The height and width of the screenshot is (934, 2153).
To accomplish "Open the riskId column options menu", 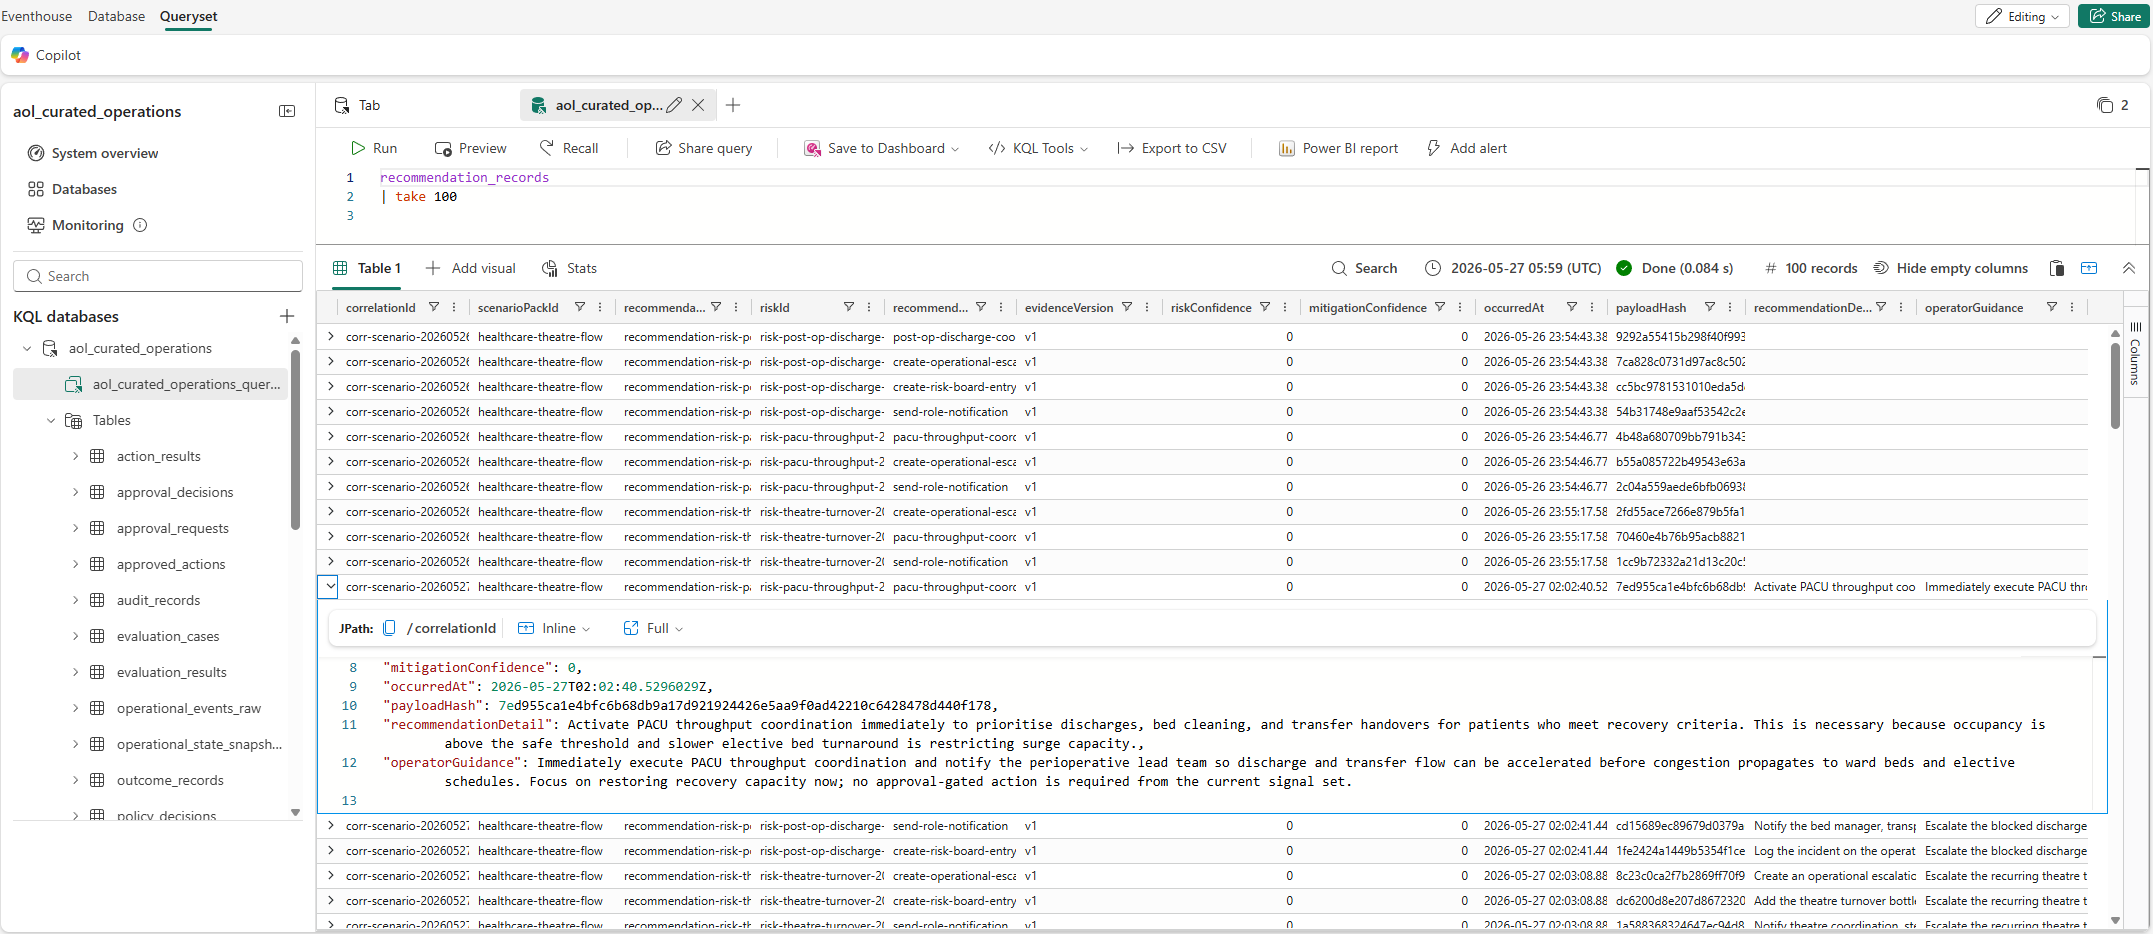I will [869, 307].
